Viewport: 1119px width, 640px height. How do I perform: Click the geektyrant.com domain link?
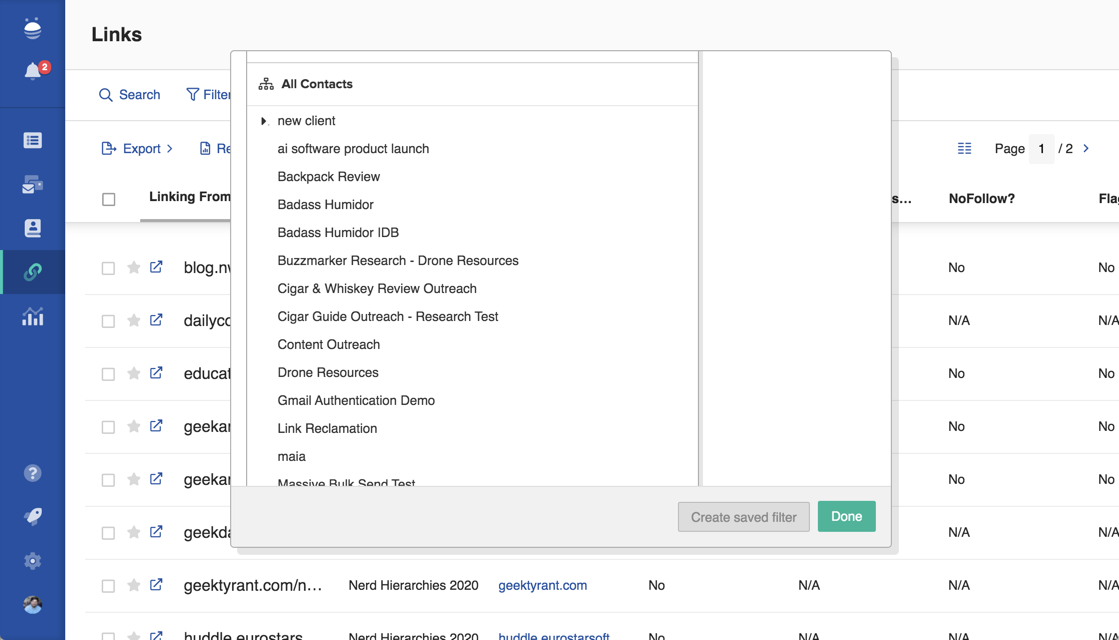(542, 585)
